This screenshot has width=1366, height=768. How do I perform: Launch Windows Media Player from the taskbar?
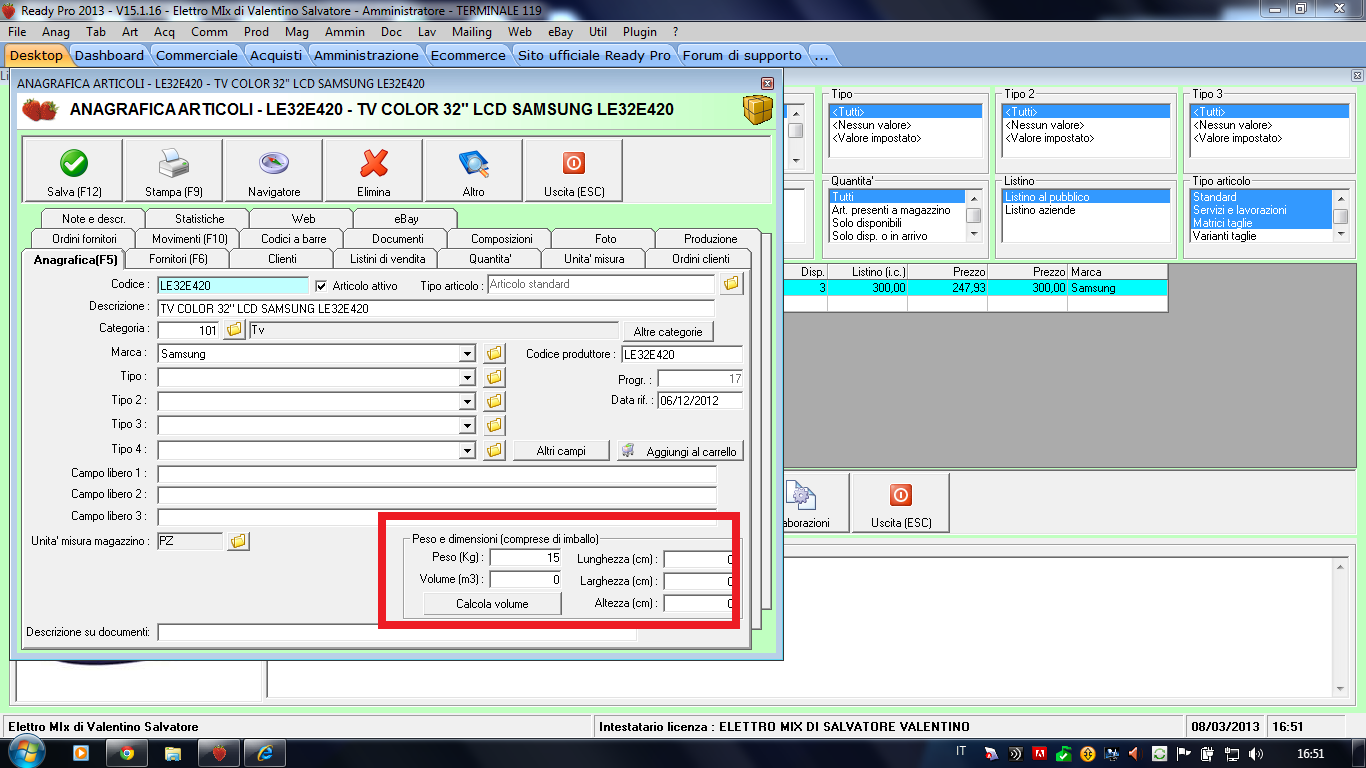[x=81, y=753]
